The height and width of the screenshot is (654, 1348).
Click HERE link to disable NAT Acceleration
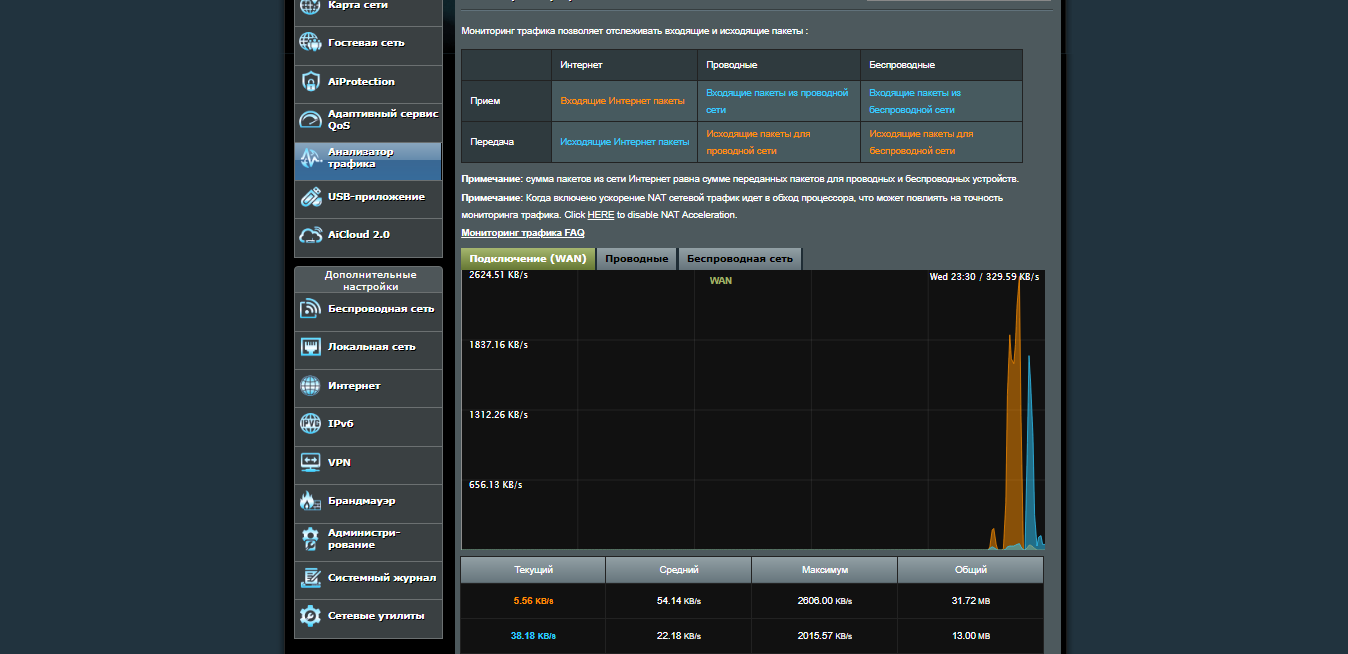600,215
